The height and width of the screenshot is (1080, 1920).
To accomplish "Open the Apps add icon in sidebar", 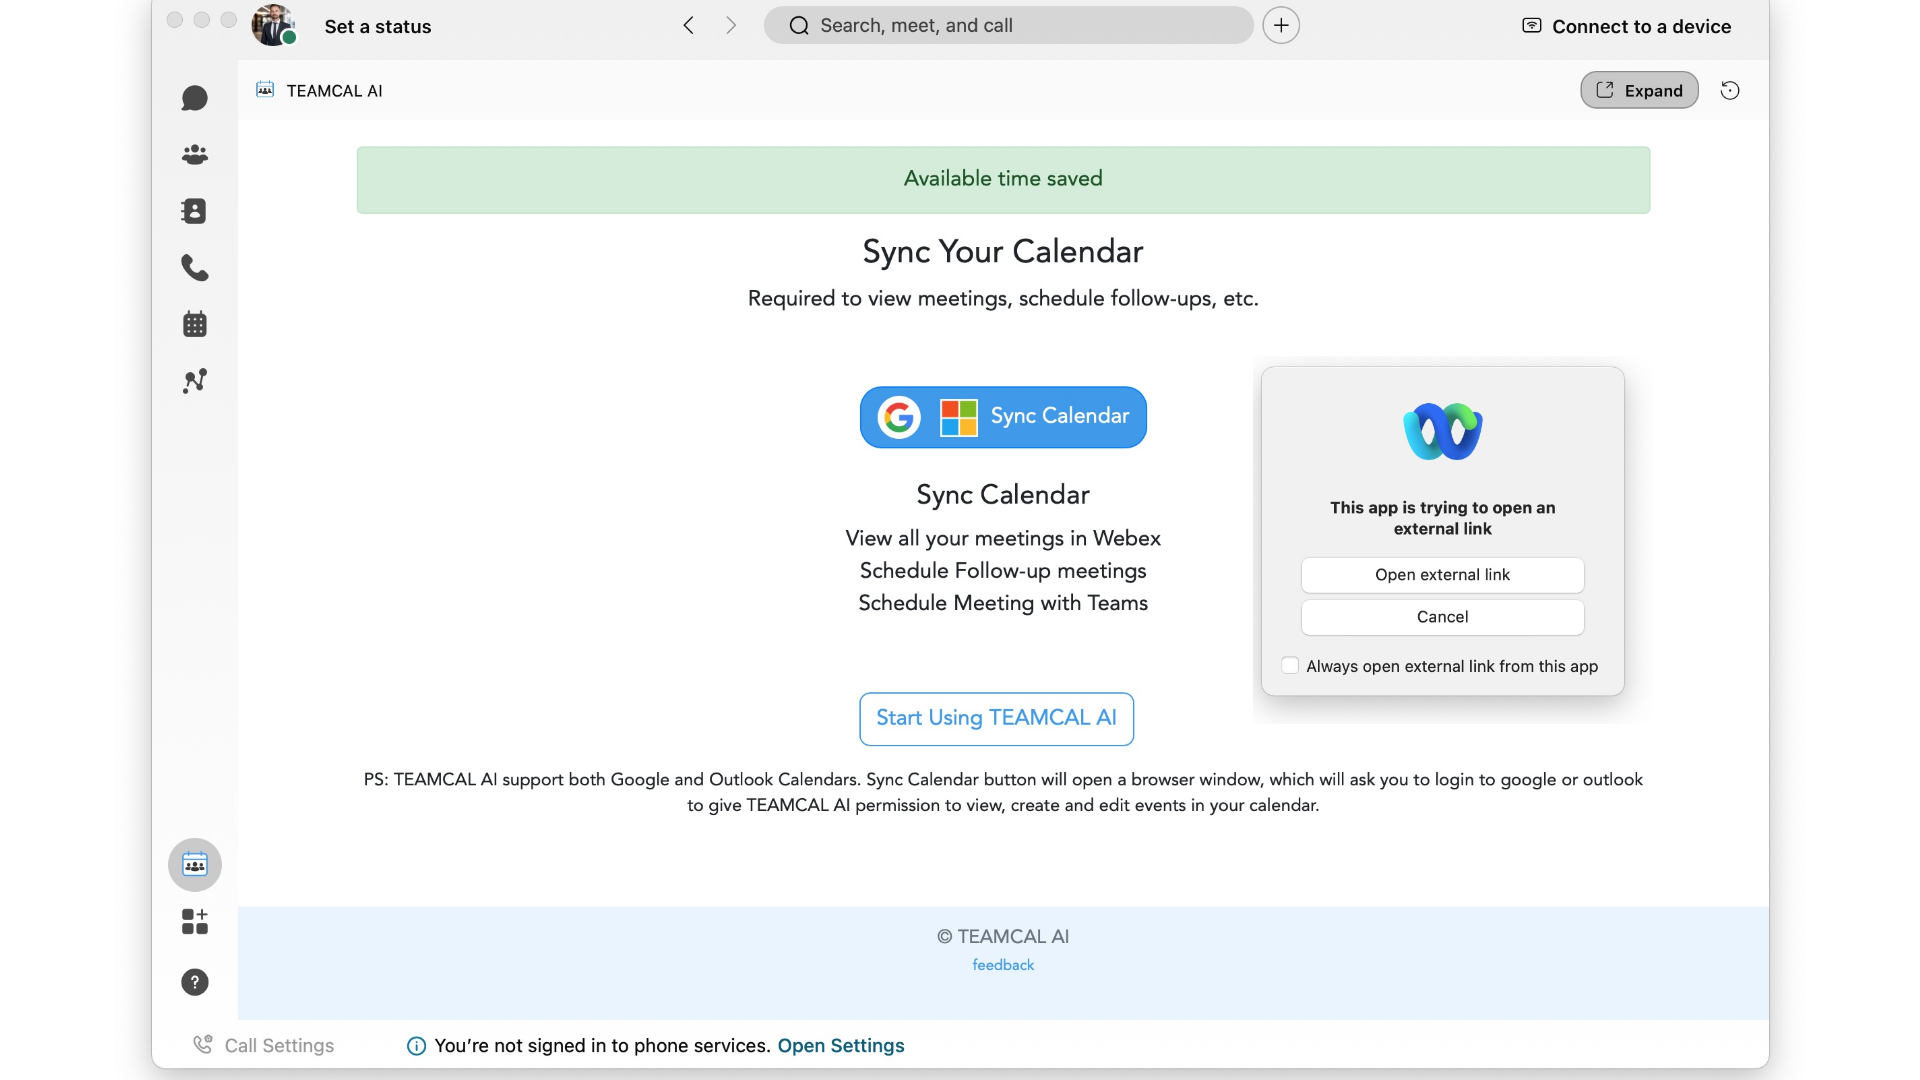I will 195,921.
